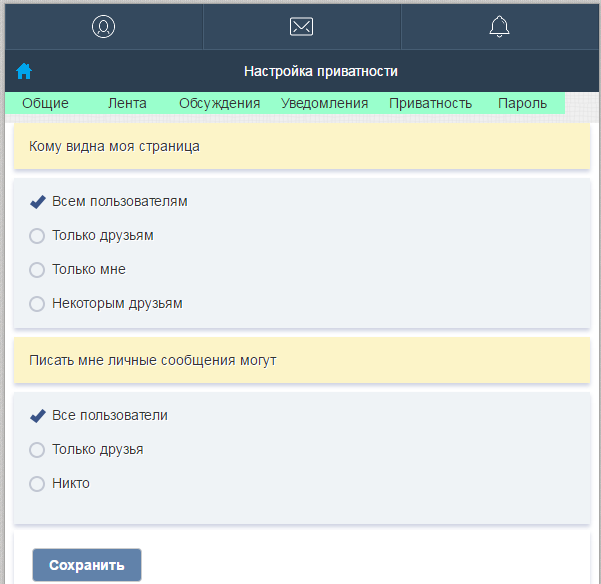Switch to the Пароль tab

[522, 103]
